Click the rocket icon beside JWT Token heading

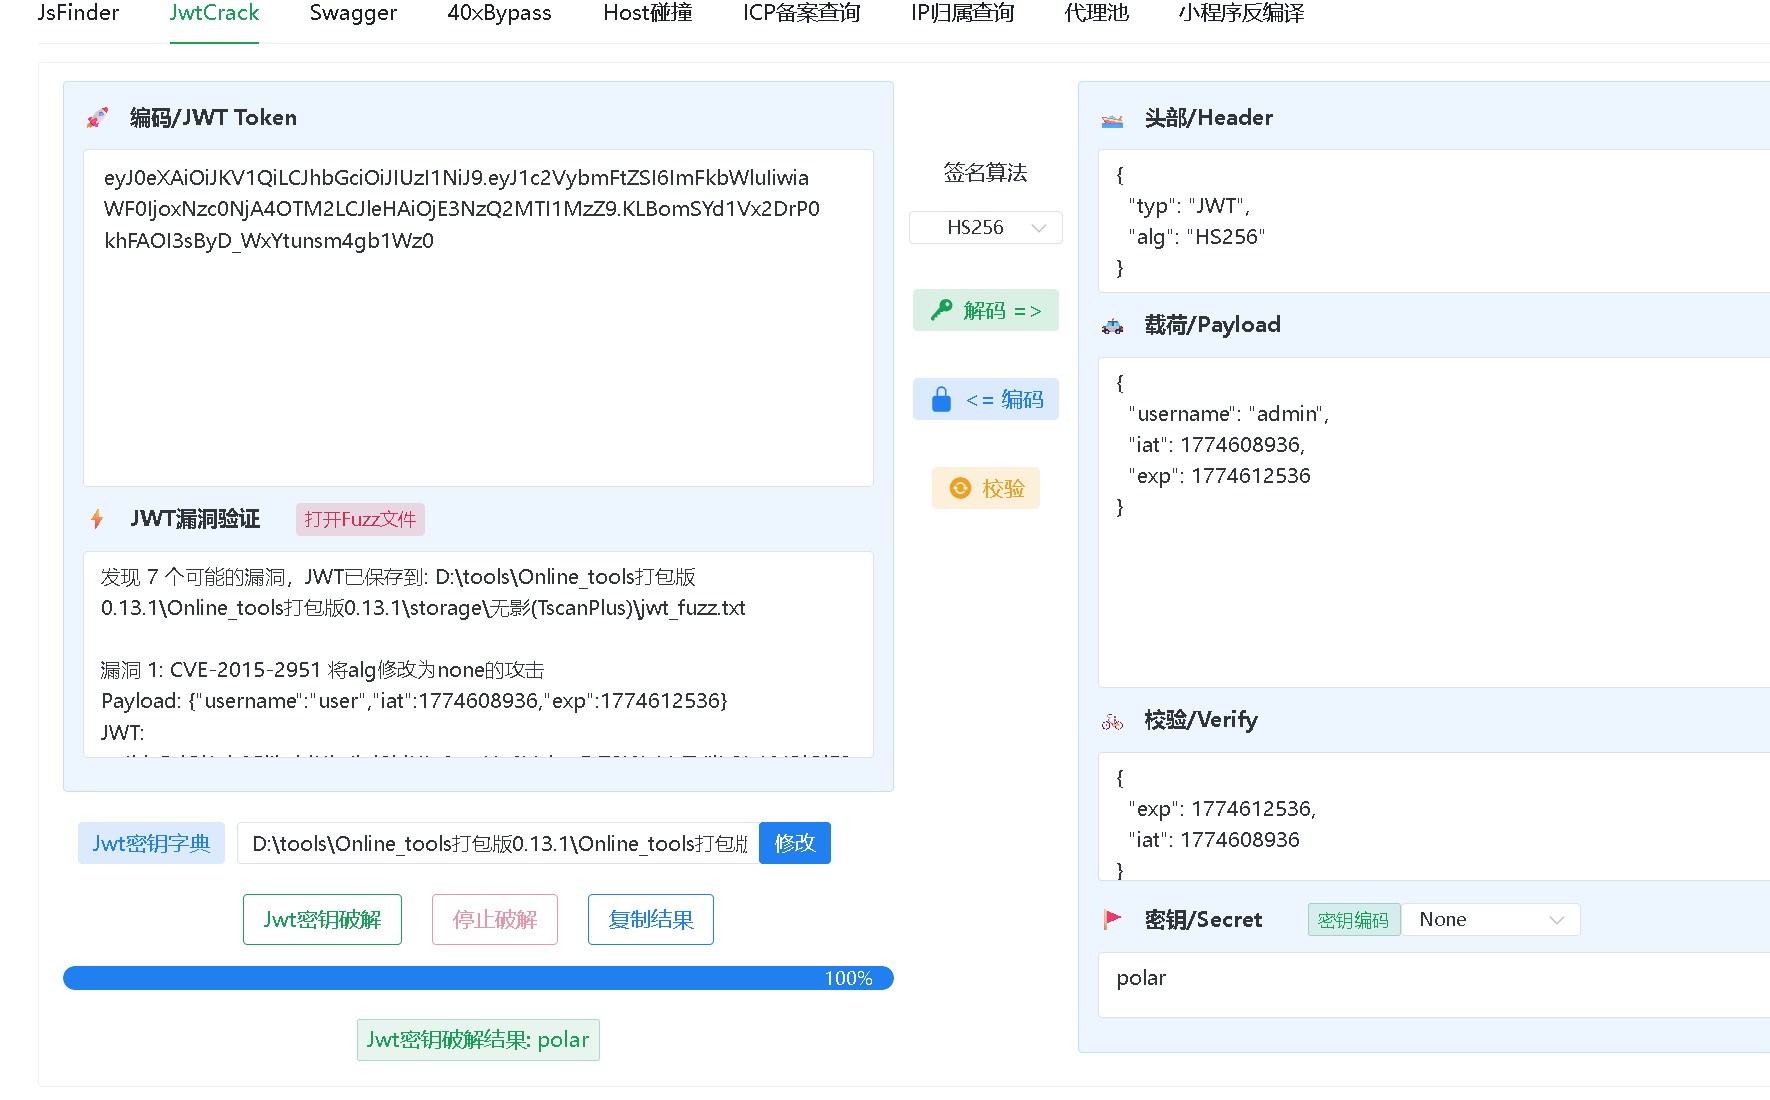click(97, 118)
